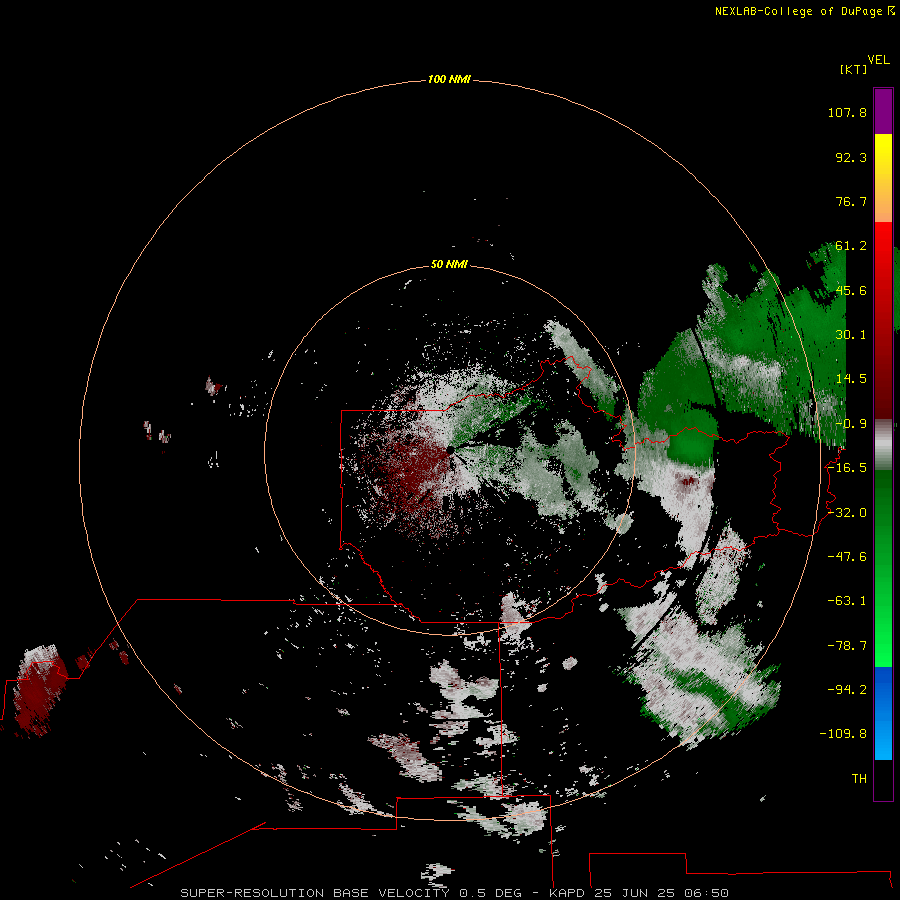Click the -47.6 legend value
This screenshot has height=900, width=900.
(x=847, y=557)
